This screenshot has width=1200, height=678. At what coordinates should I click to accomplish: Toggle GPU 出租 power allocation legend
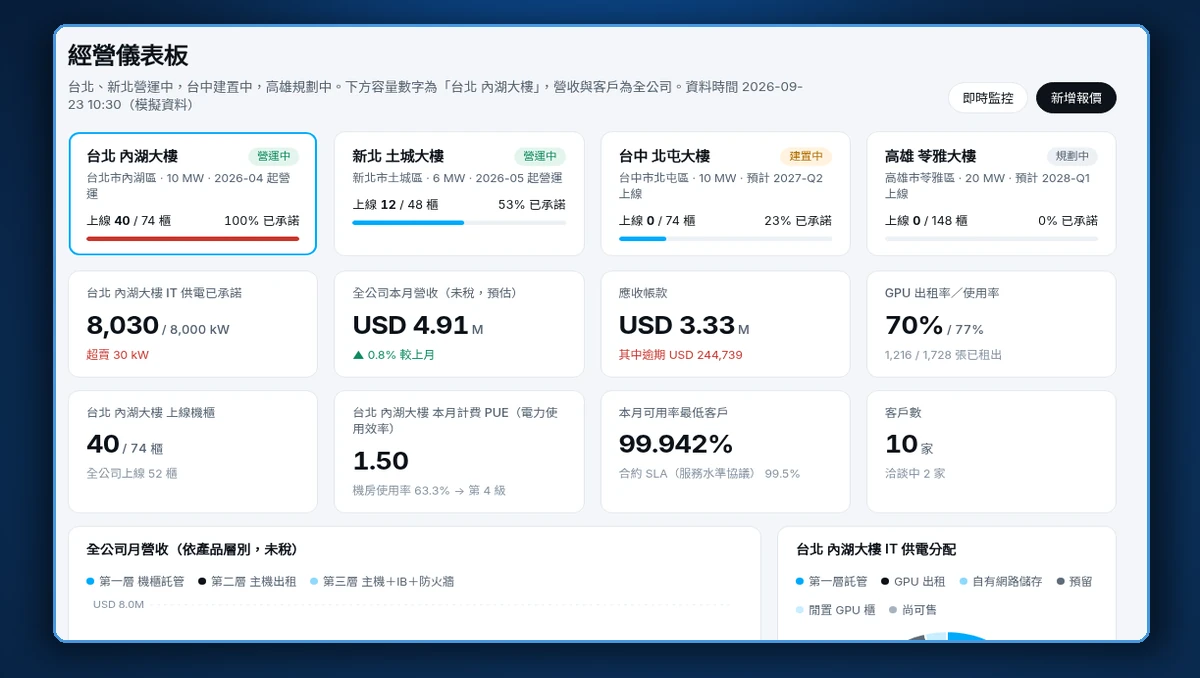click(x=913, y=581)
